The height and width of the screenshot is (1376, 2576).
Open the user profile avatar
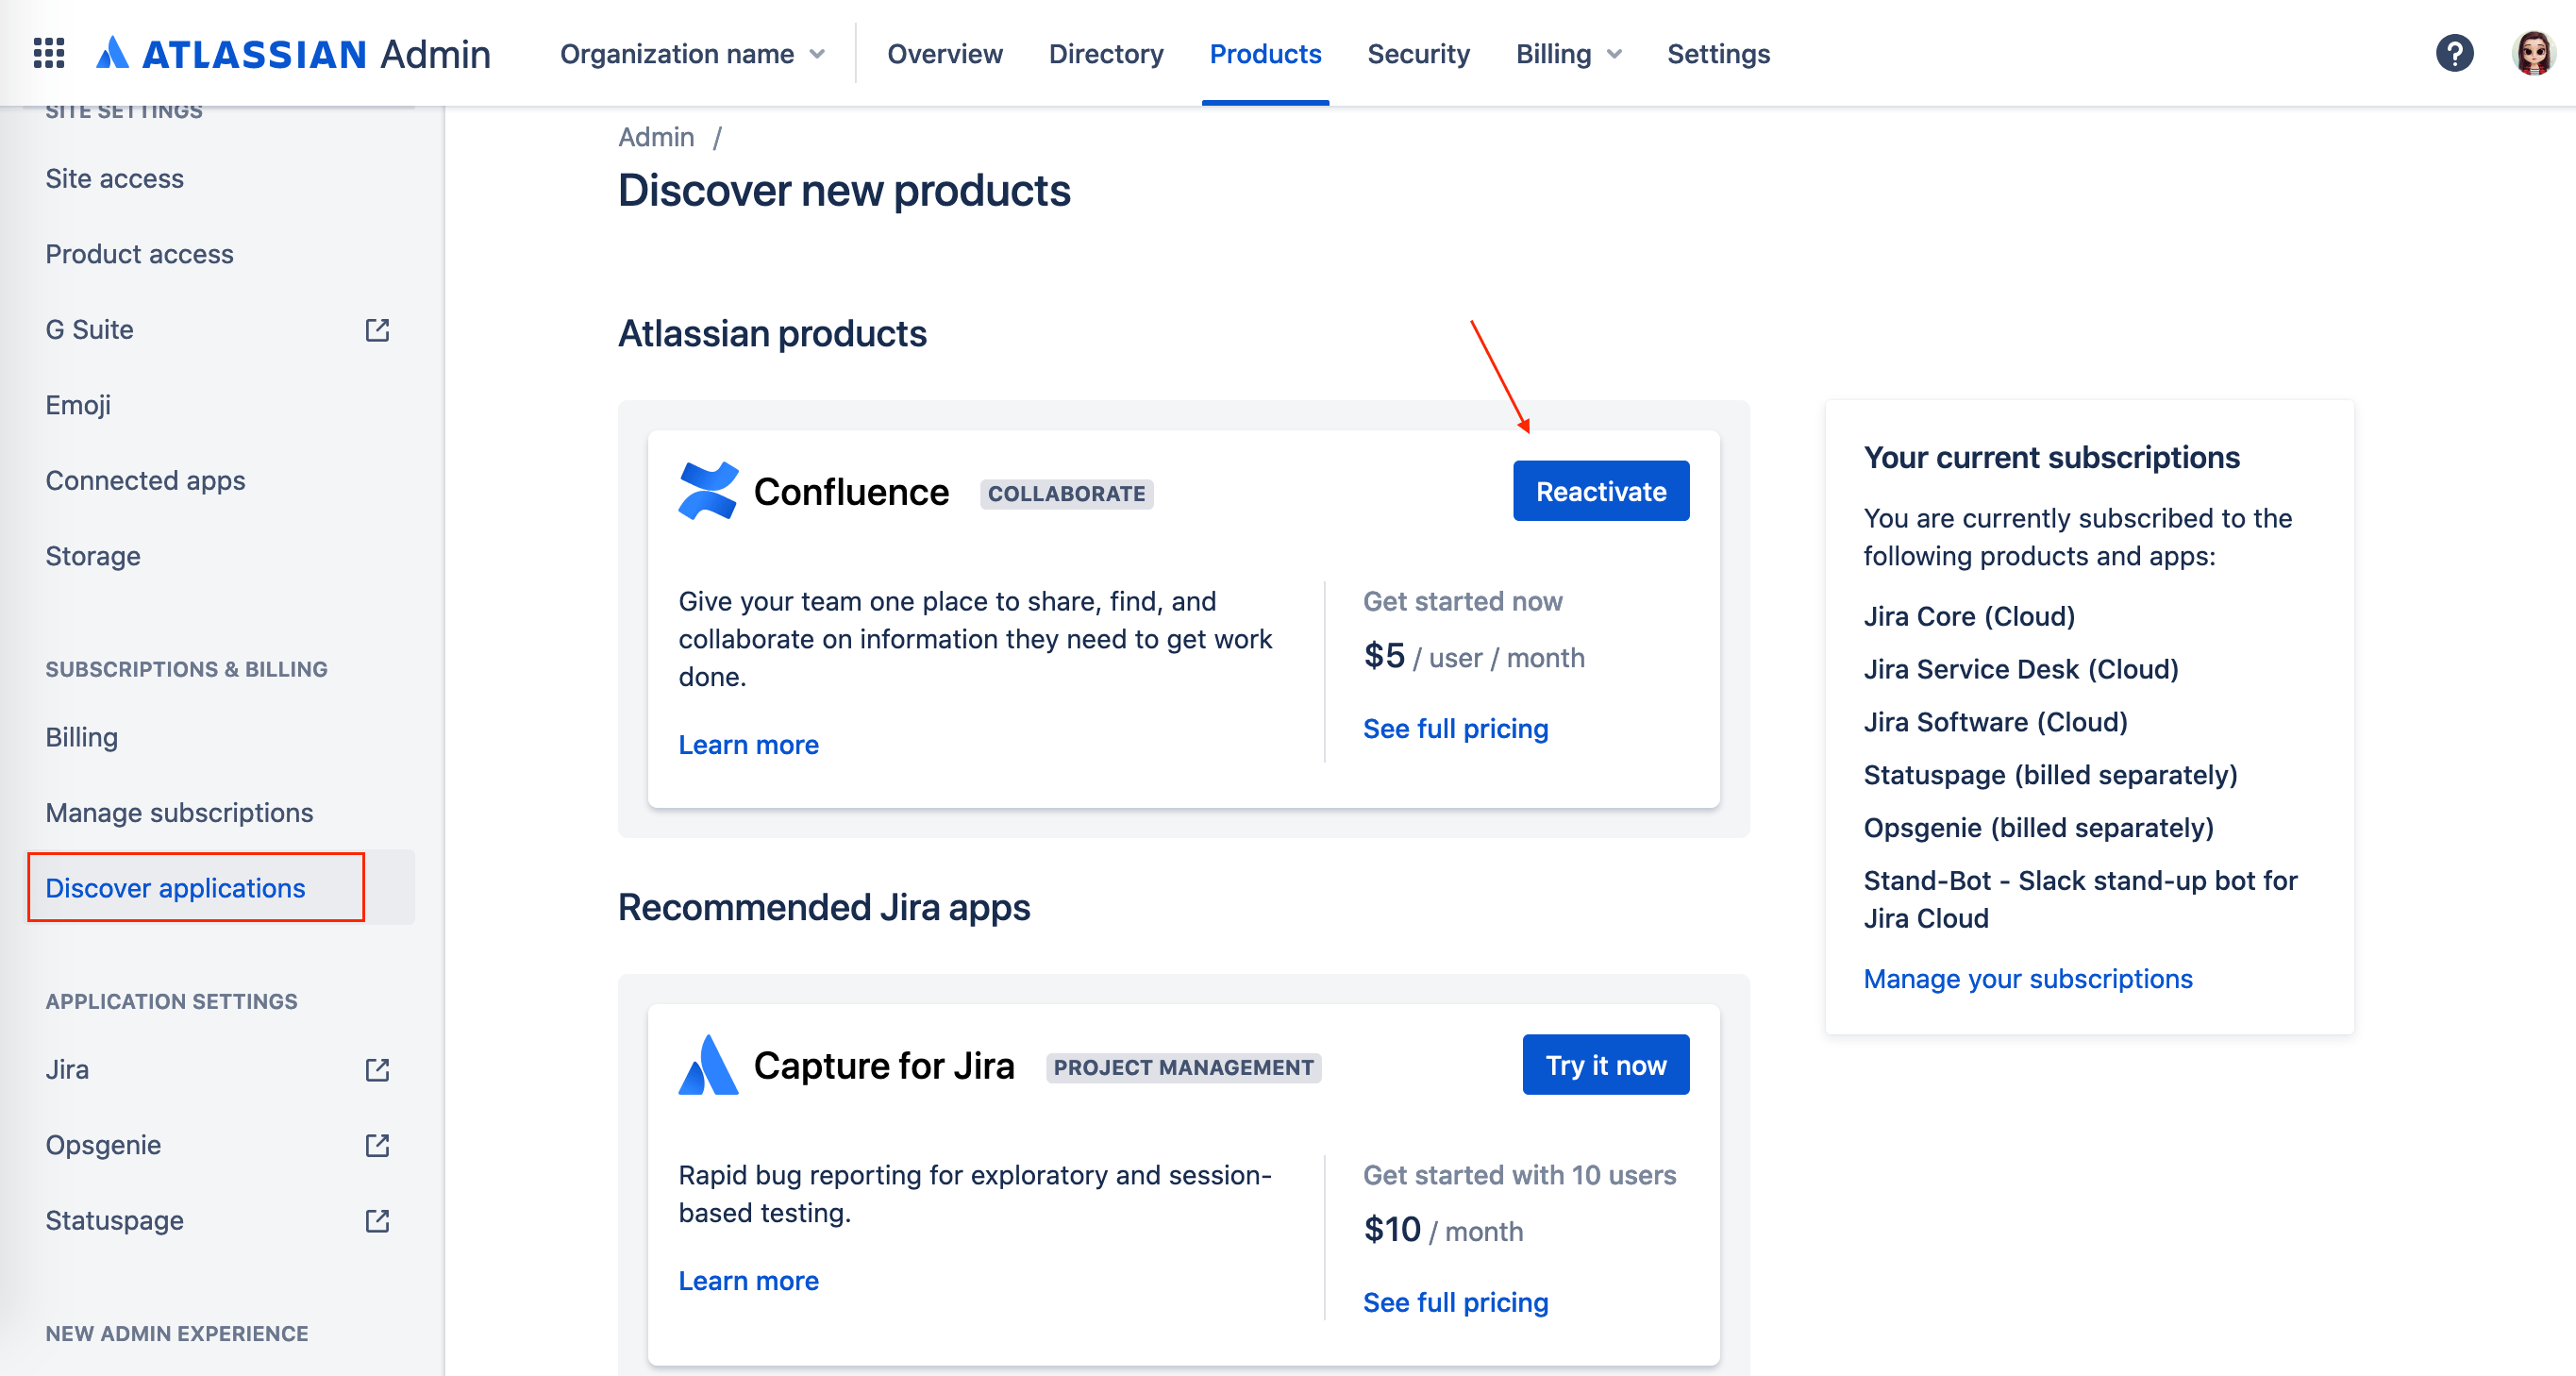[2532, 53]
